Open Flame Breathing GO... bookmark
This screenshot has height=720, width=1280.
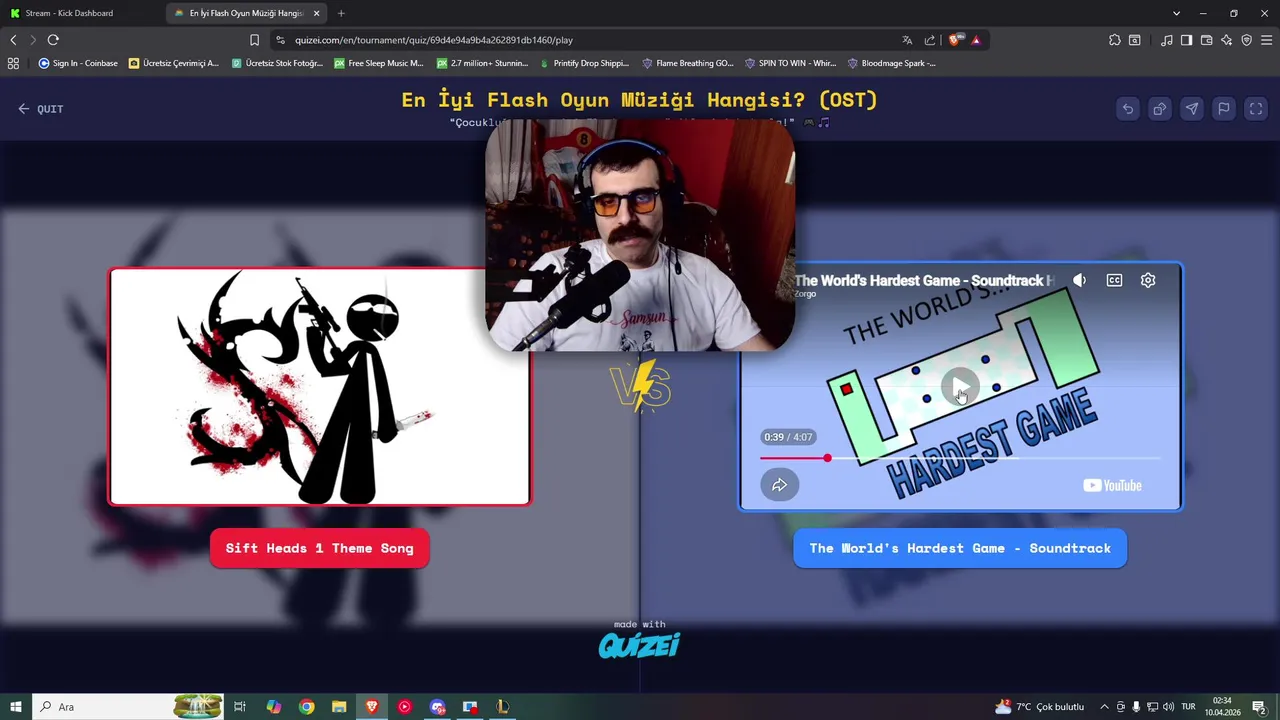click(688, 63)
